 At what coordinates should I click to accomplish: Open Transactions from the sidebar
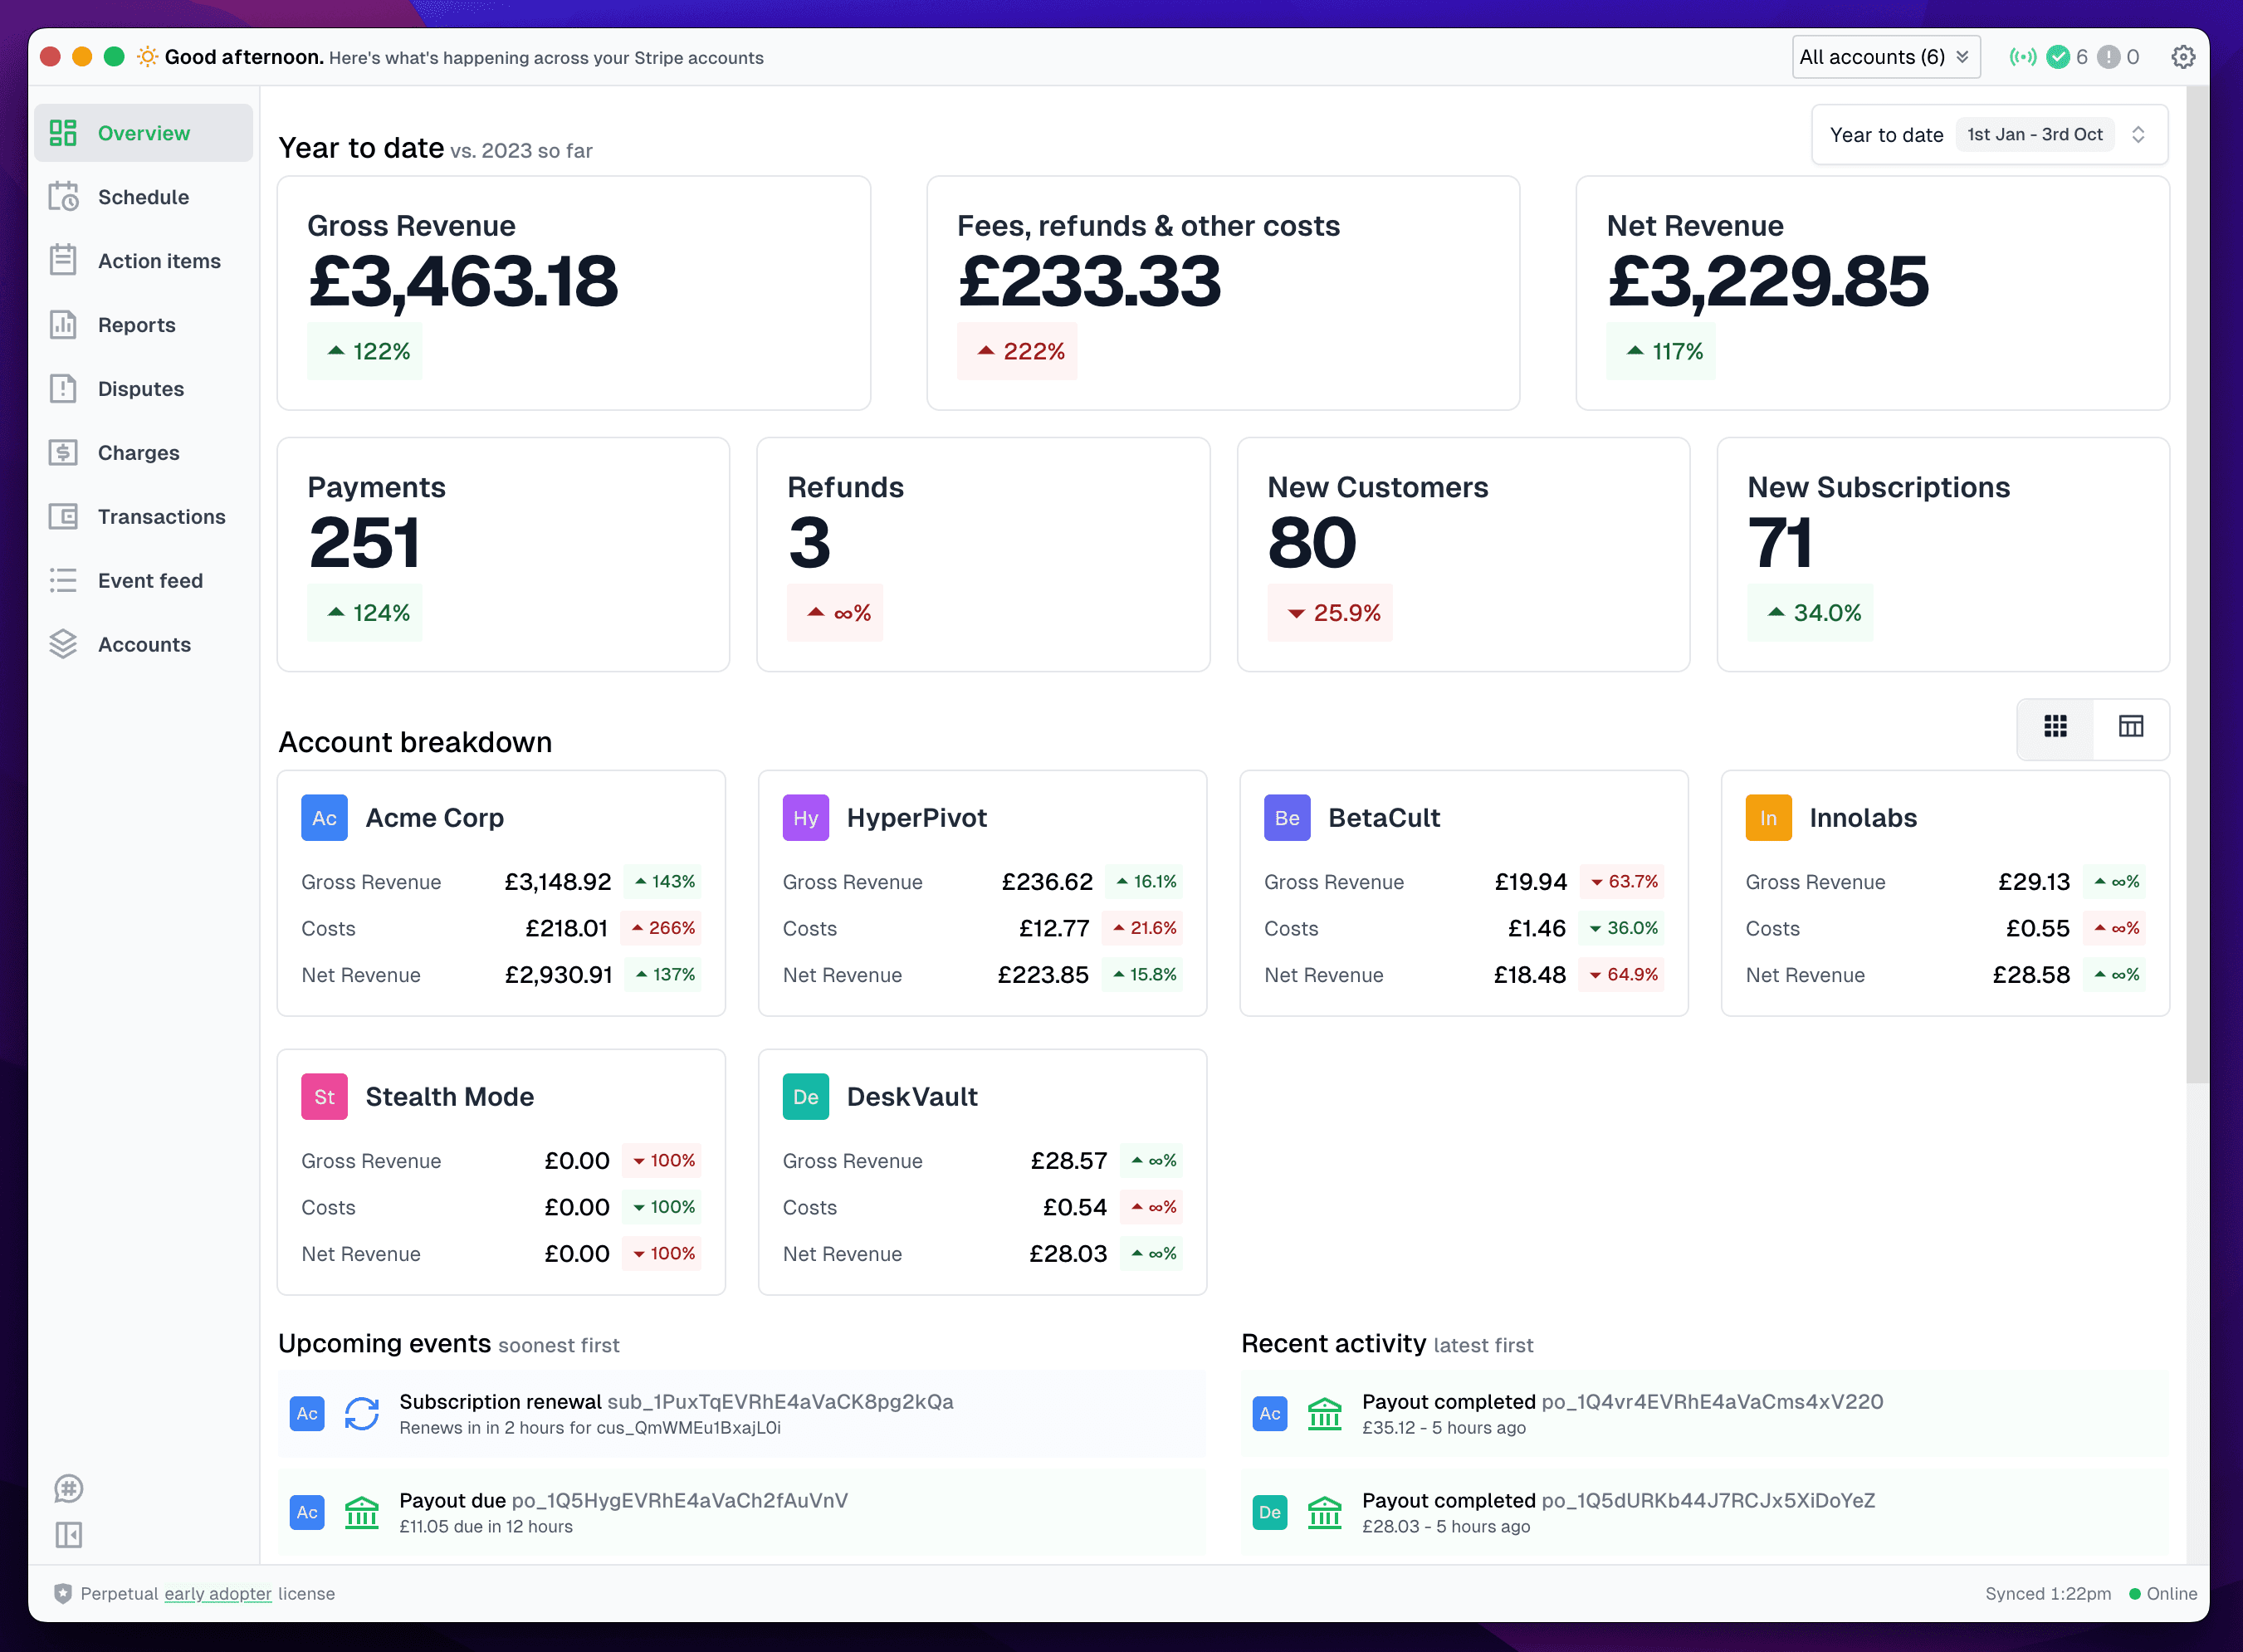pyautogui.click(x=143, y=517)
